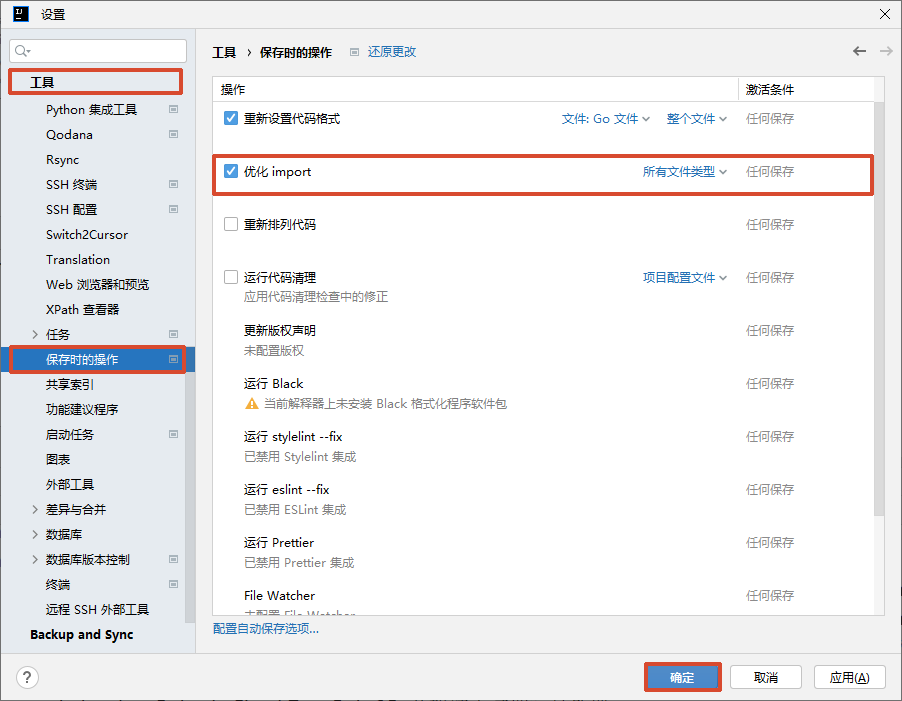
Task: Expand the 数据库 tree node
Action: tap(36, 534)
